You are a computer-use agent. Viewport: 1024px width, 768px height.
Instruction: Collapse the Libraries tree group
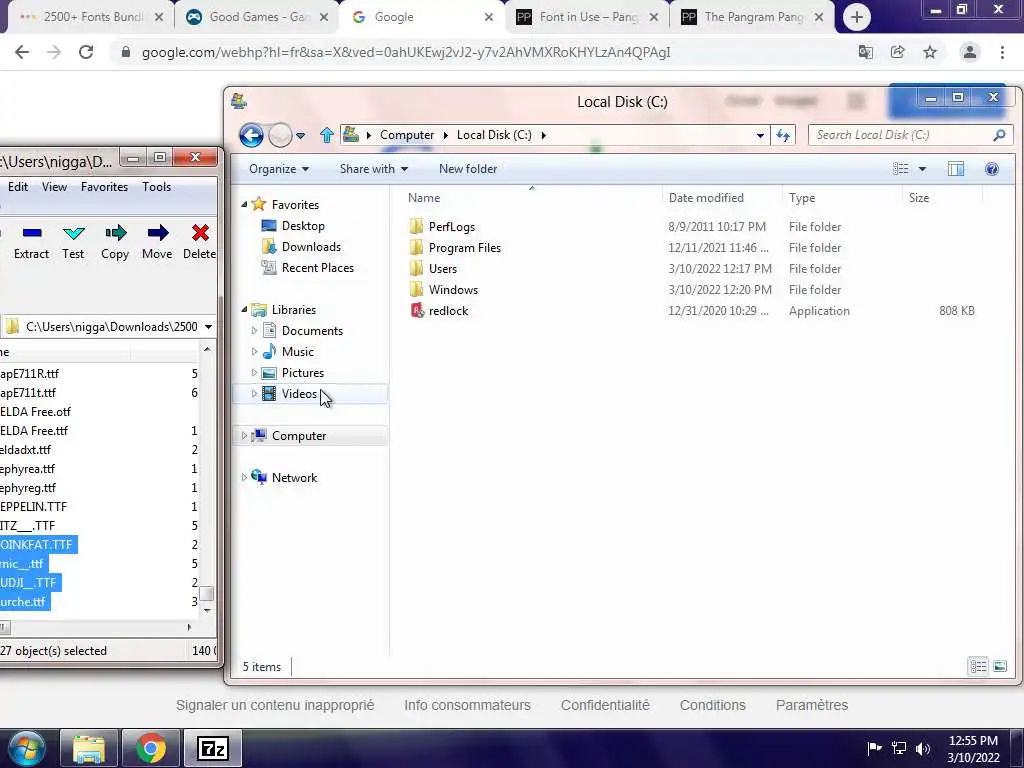244,310
